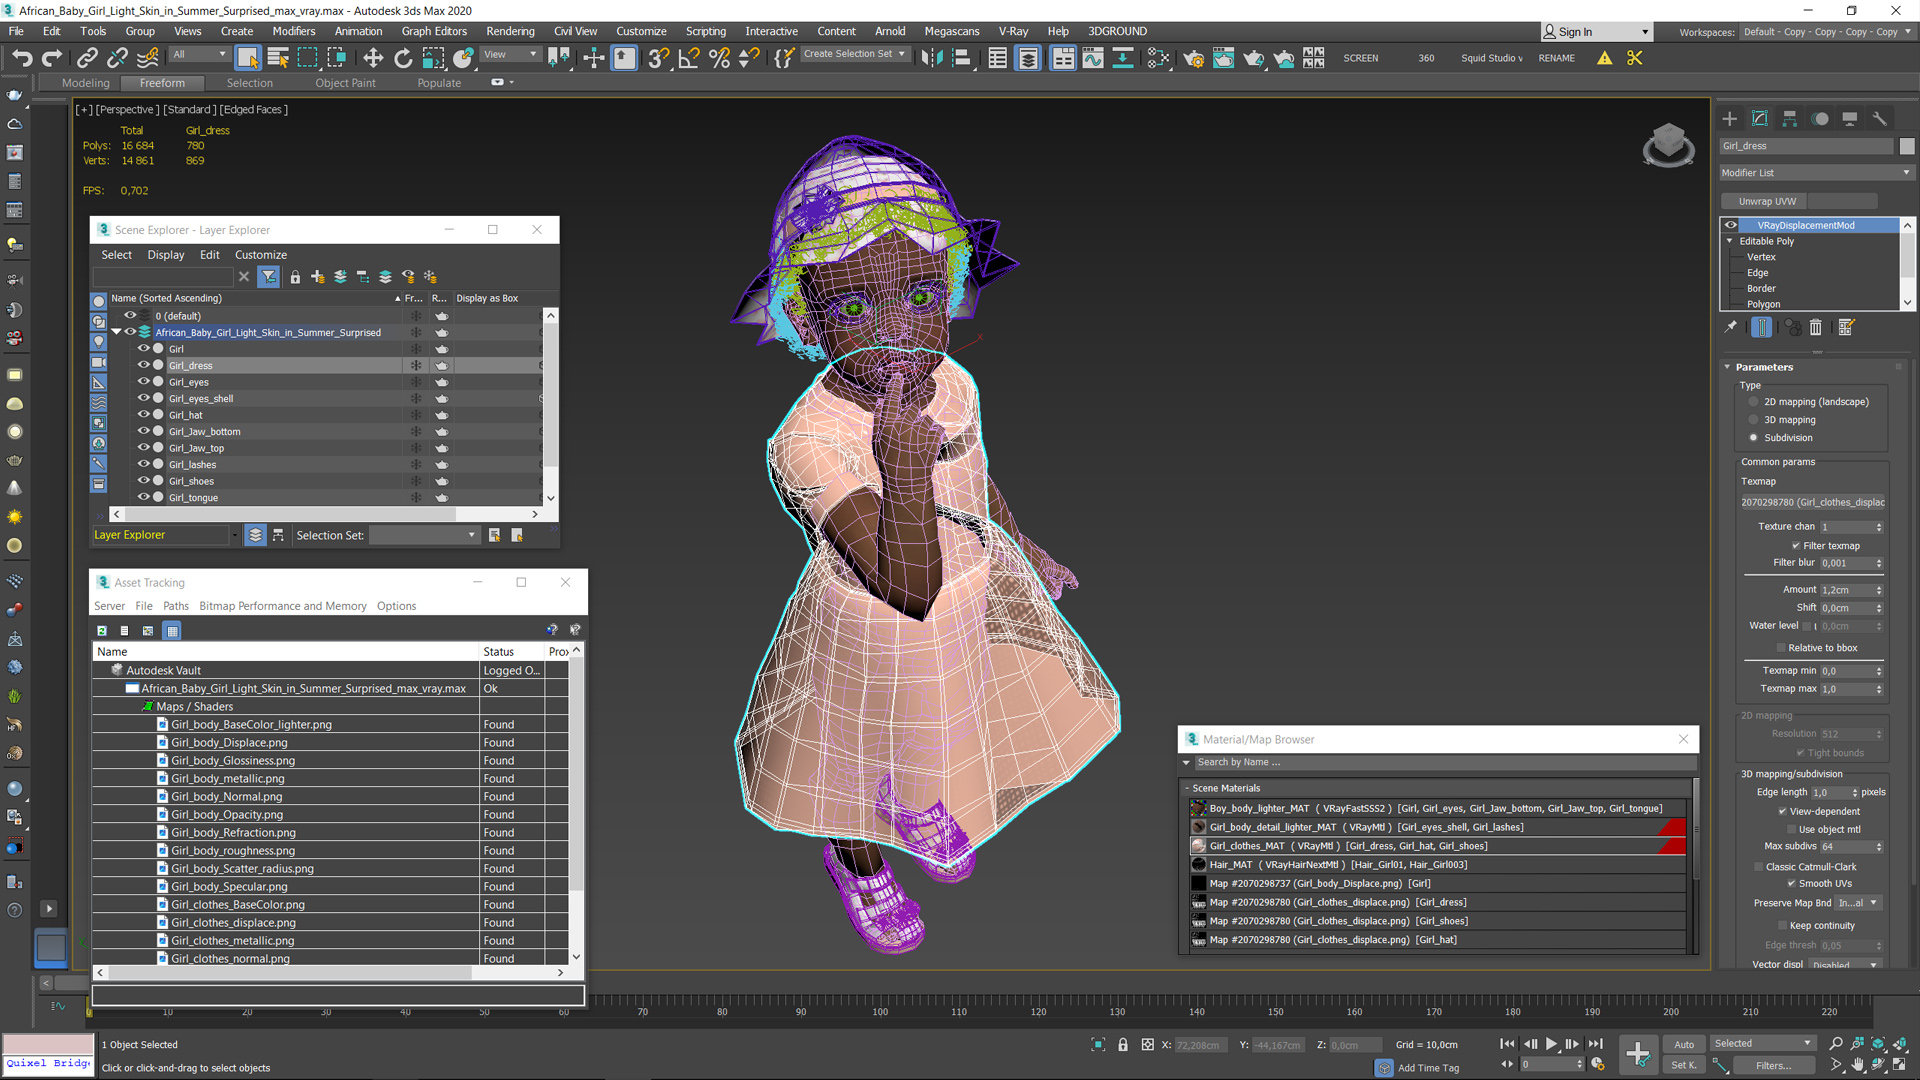Viewport: 1920px width, 1080px height.
Task: Click the Time Configuration icon
Action: tap(1598, 1064)
